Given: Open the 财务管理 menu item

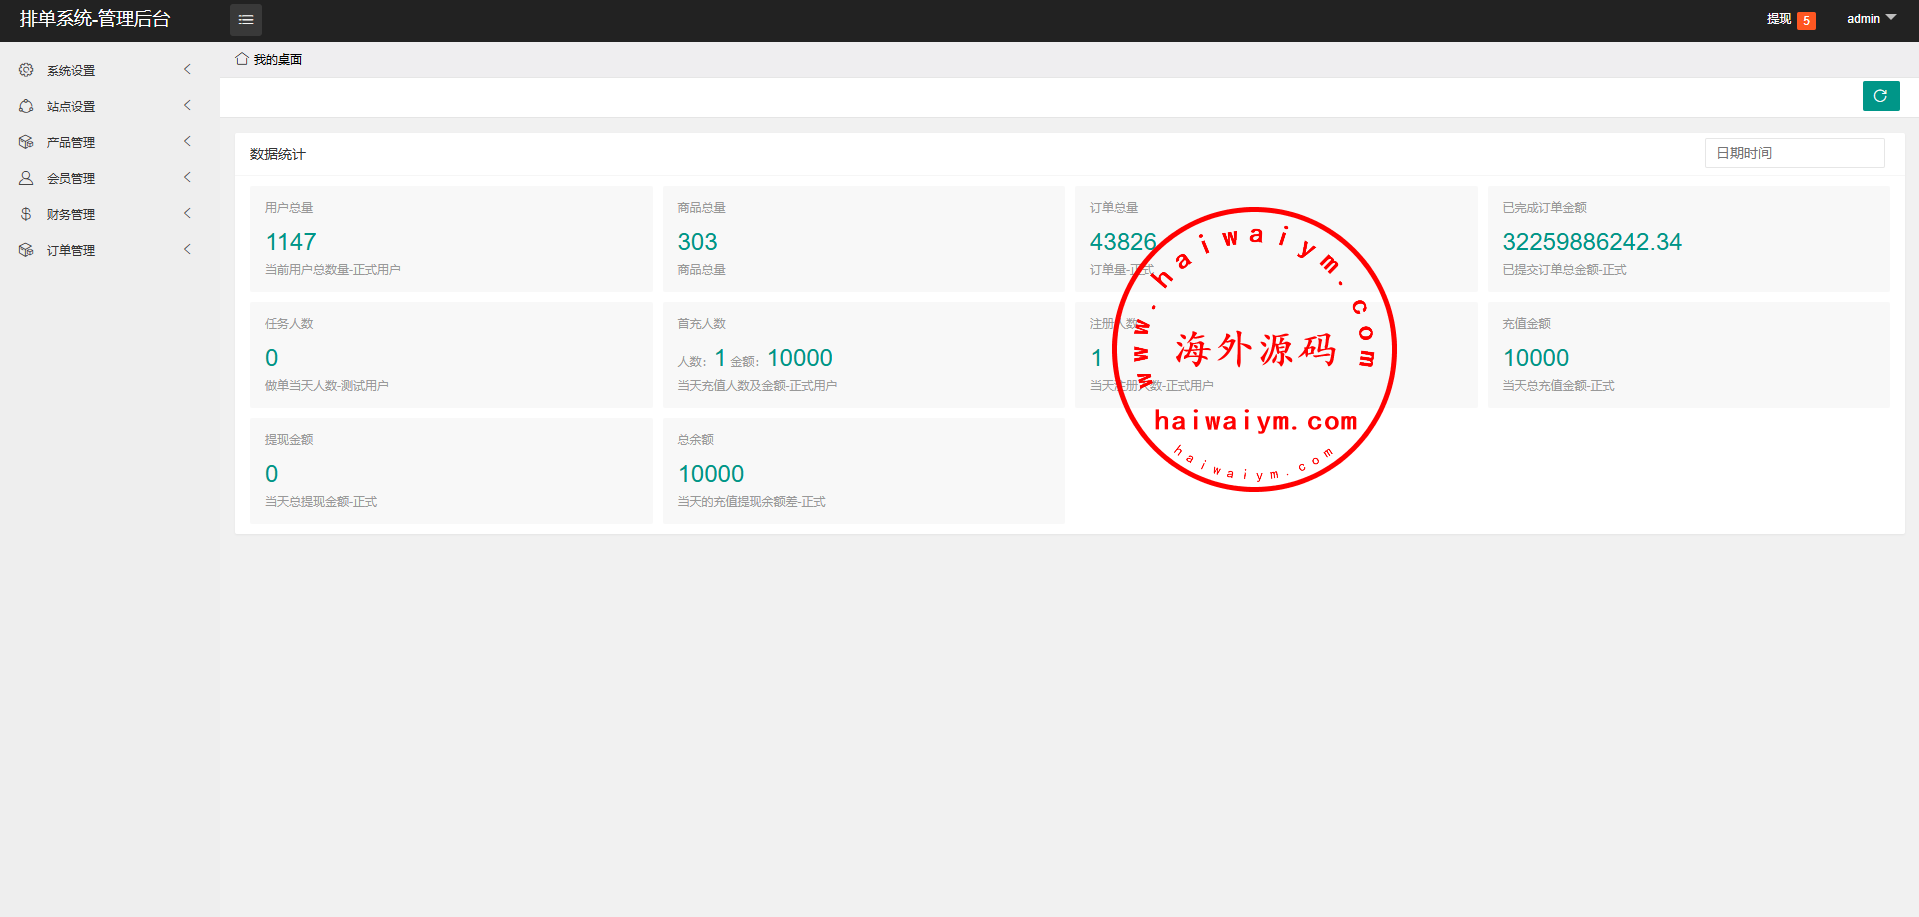Looking at the screenshot, I should pos(71,214).
